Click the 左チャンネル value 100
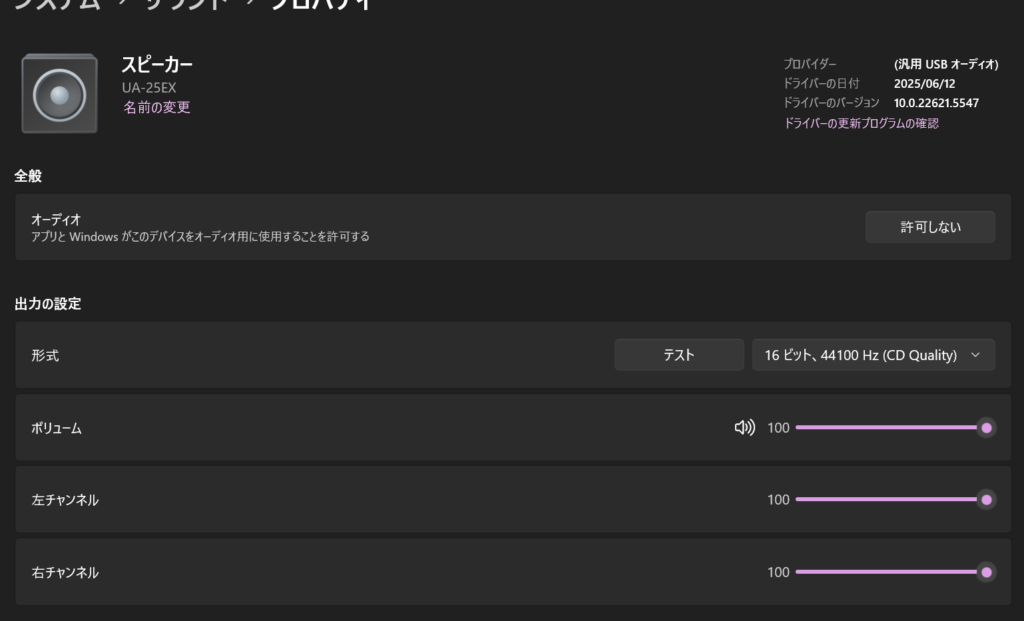The image size is (1024, 621). (x=778, y=500)
